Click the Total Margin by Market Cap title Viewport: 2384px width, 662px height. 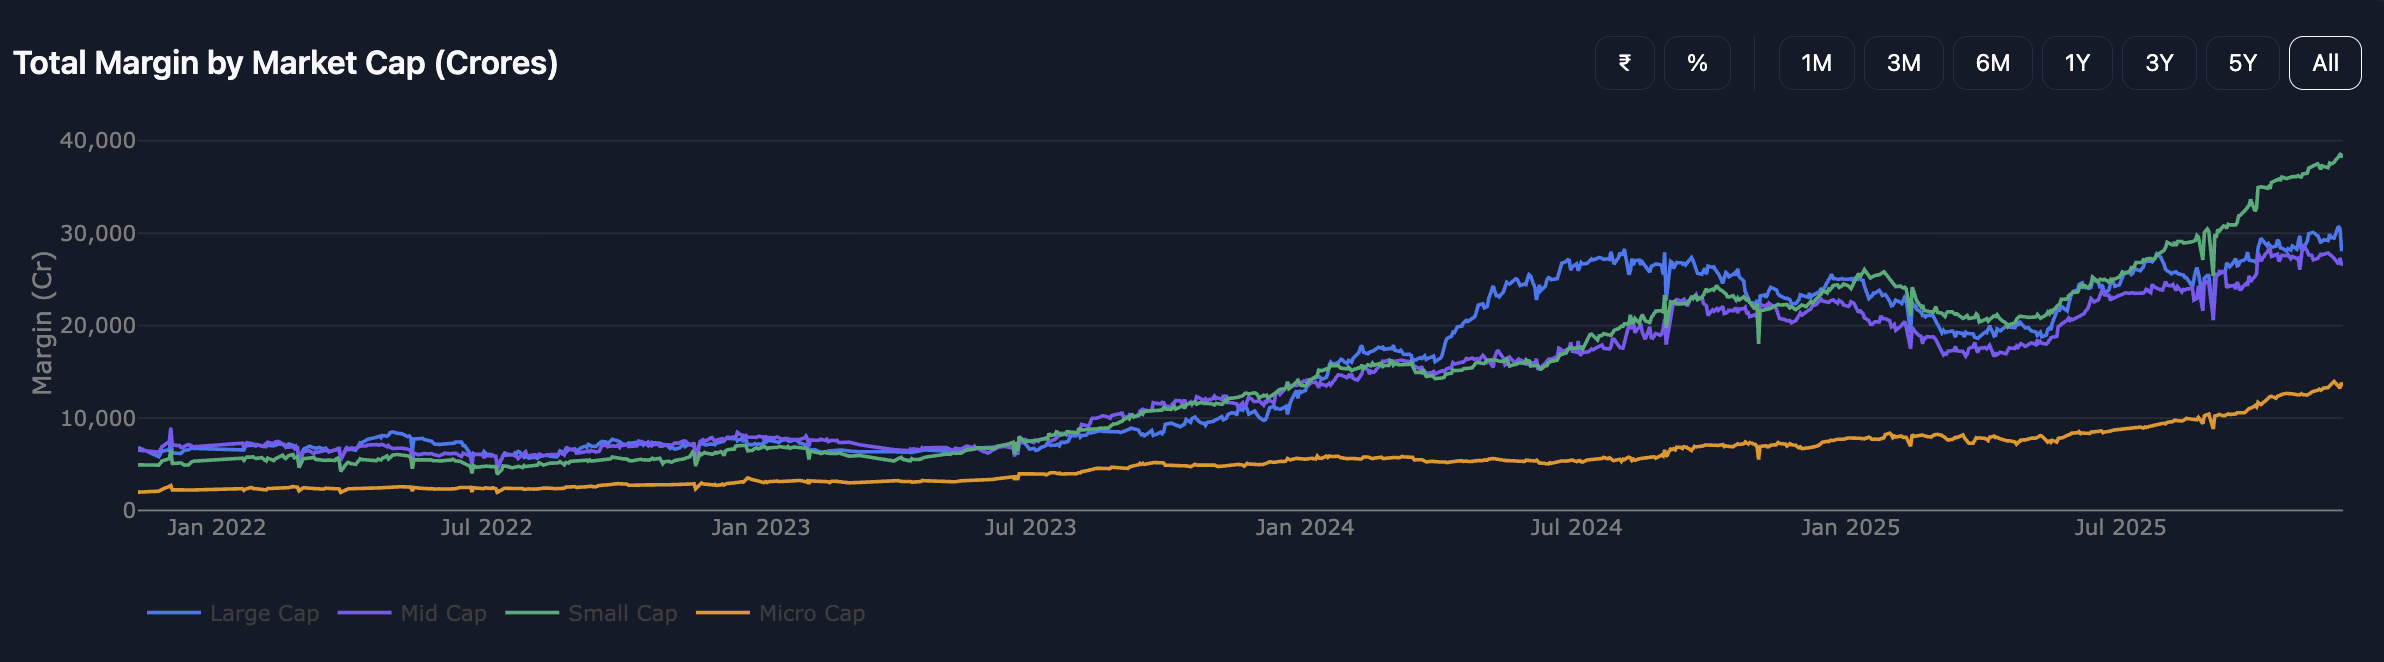tap(286, 63)
